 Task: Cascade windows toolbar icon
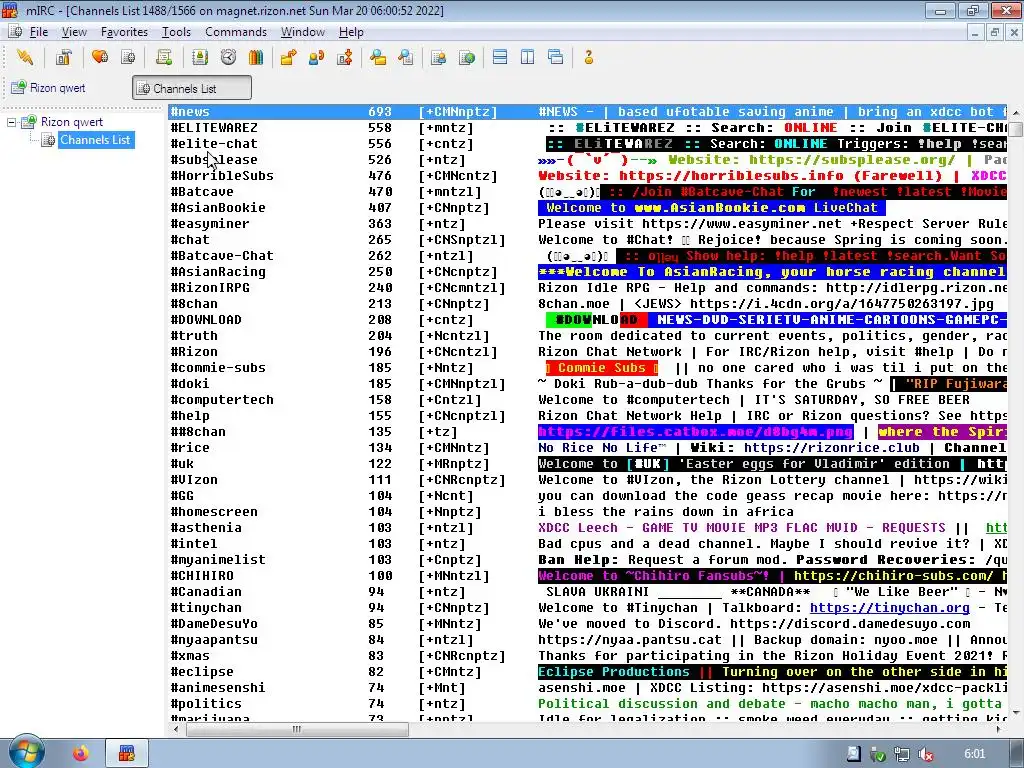pos(556,57)
